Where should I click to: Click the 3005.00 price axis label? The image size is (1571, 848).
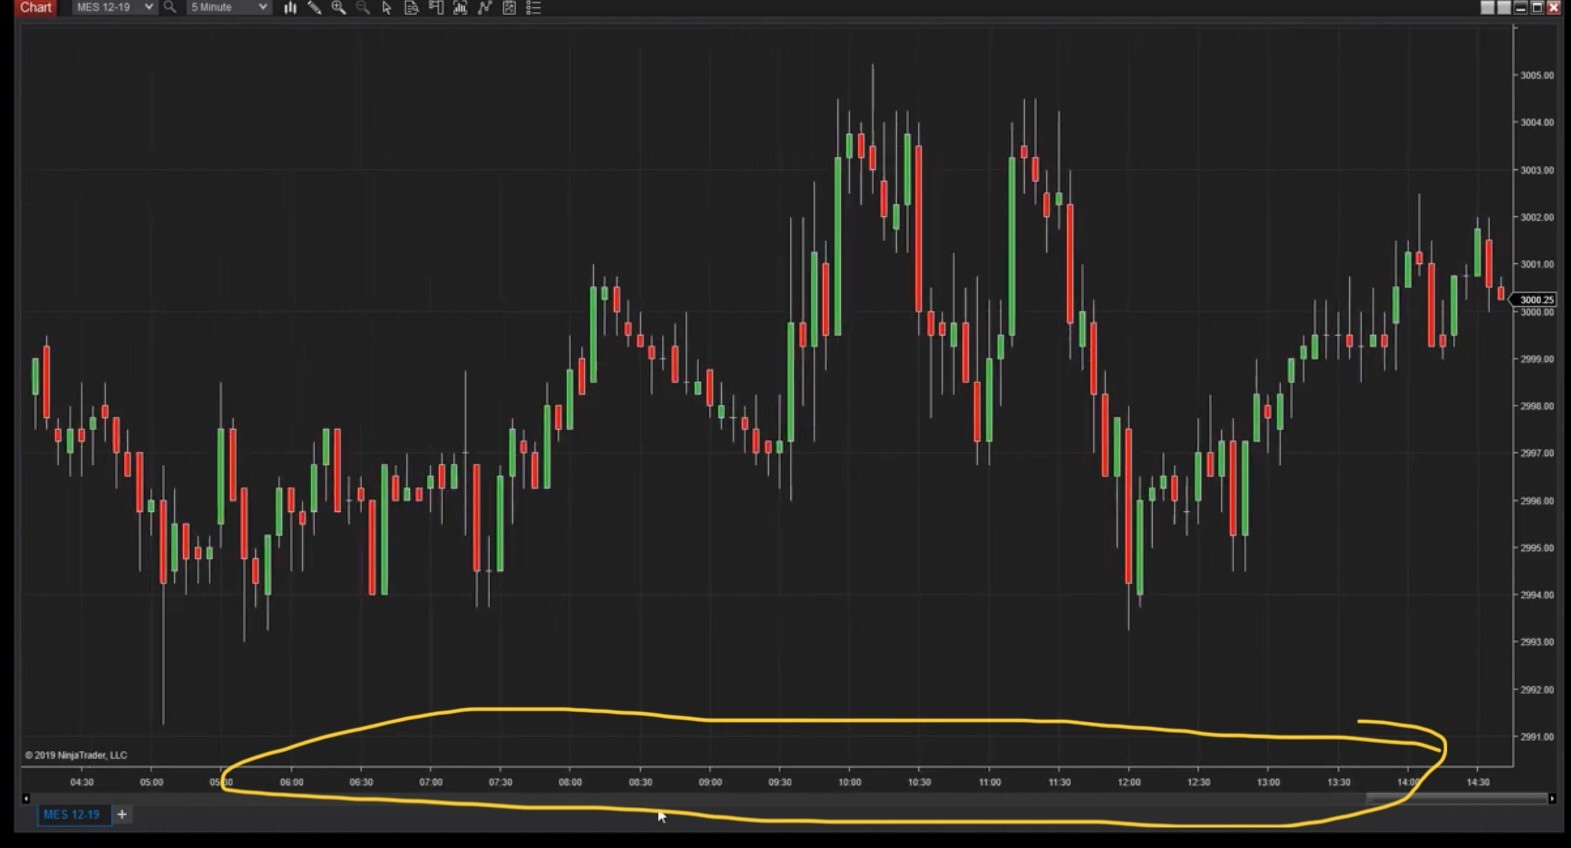point(1537,75)
